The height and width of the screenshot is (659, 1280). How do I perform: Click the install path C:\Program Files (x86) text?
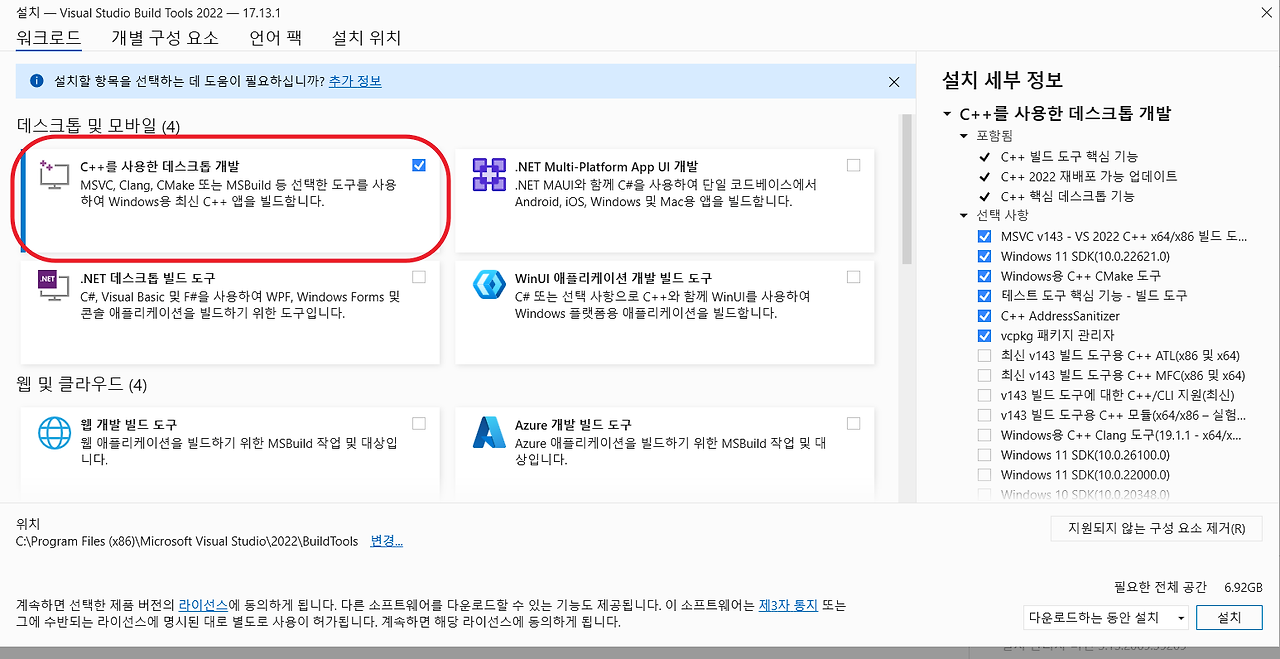pyautogui.click(x=187, y=541)
